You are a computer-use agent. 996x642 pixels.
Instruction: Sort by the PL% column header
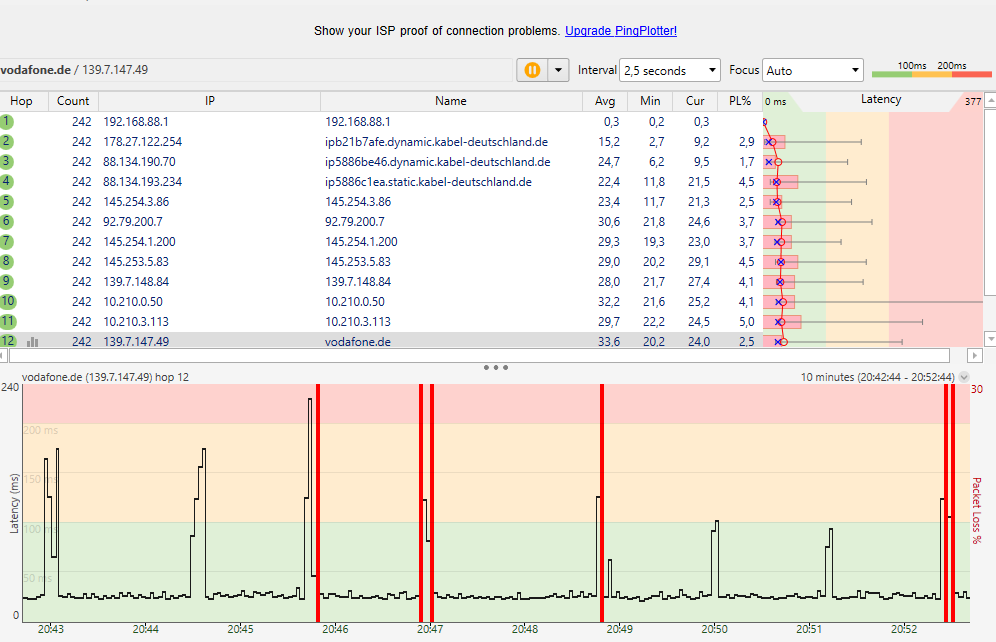click(x=740, y=101)
